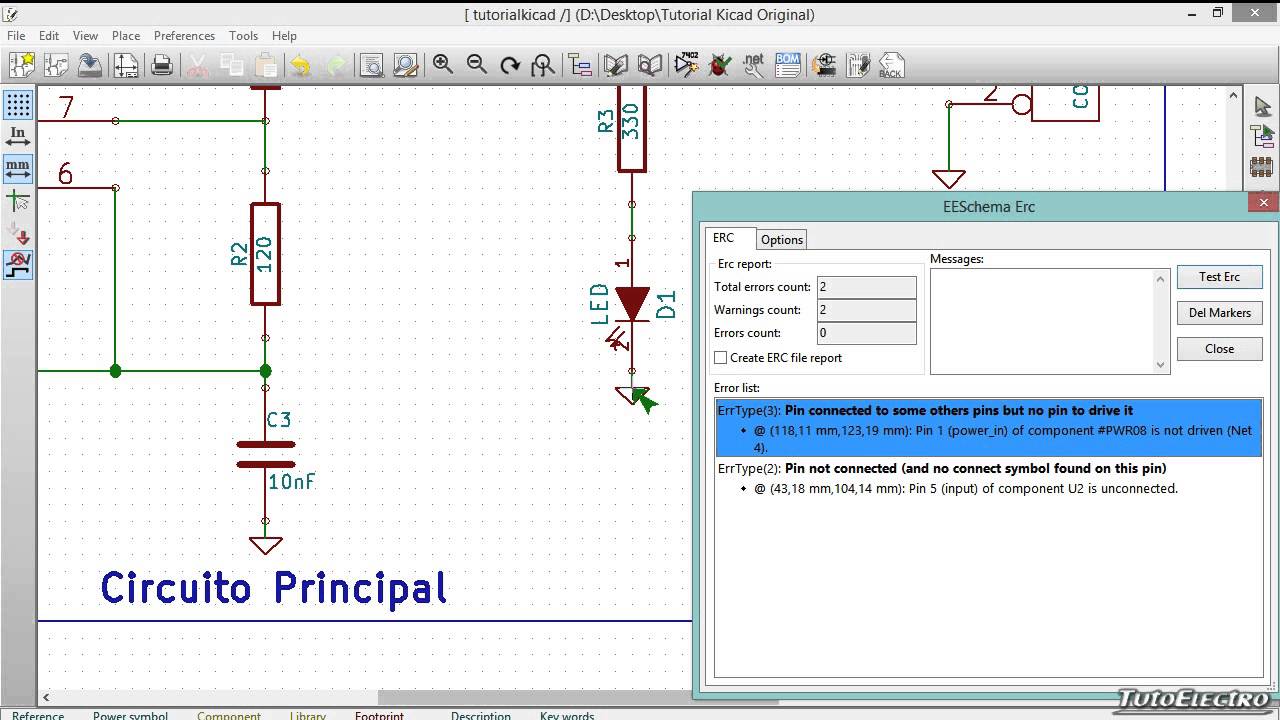Click the BACK import footprint icon
The height and width of the screenshot is (720, 1280).
click(891, 65)
